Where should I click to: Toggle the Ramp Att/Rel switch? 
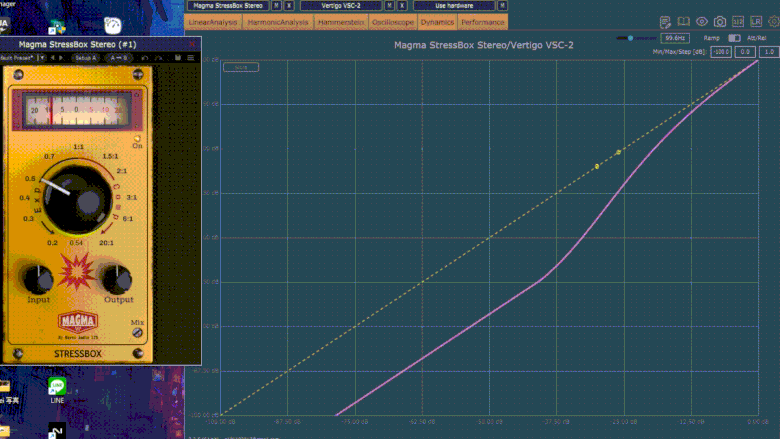coord(734,38)
